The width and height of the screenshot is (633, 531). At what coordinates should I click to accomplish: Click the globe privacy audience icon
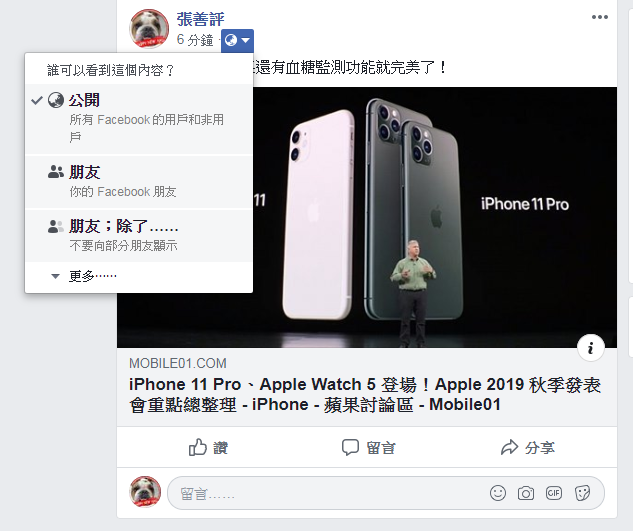coord(231,40)
